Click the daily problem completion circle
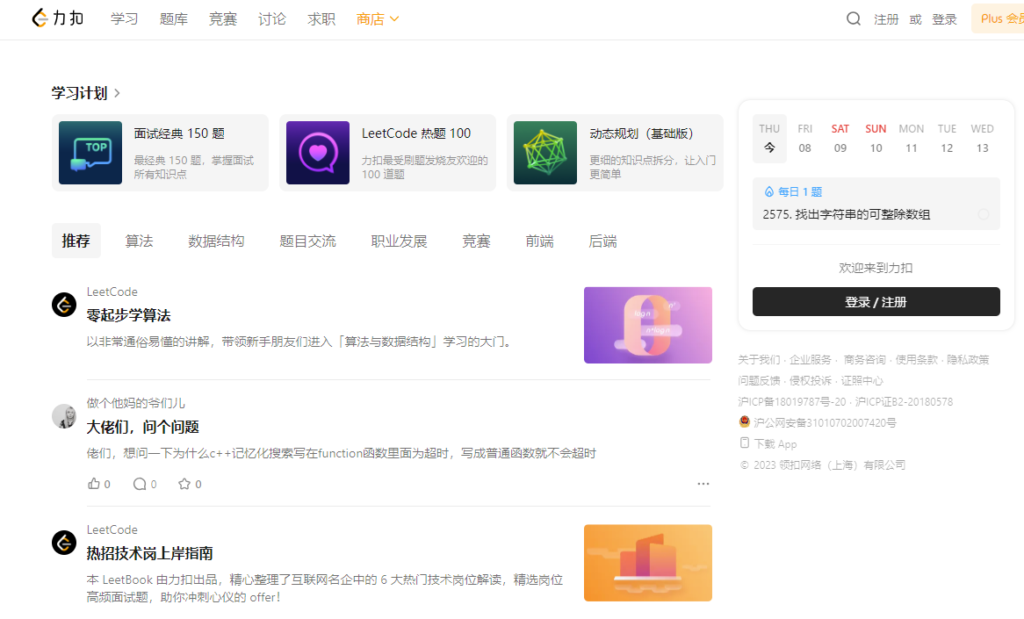 983,214
